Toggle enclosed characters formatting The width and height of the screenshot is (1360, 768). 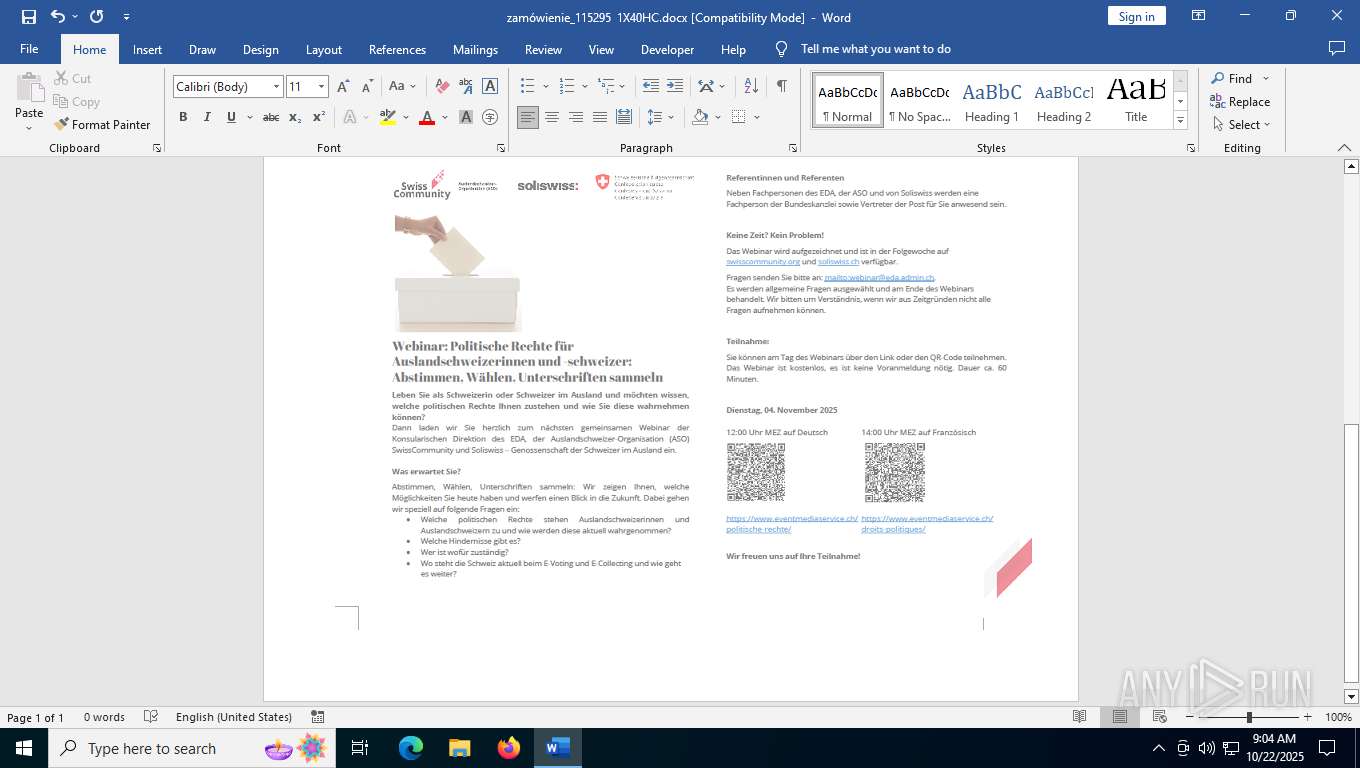point(490,117)
